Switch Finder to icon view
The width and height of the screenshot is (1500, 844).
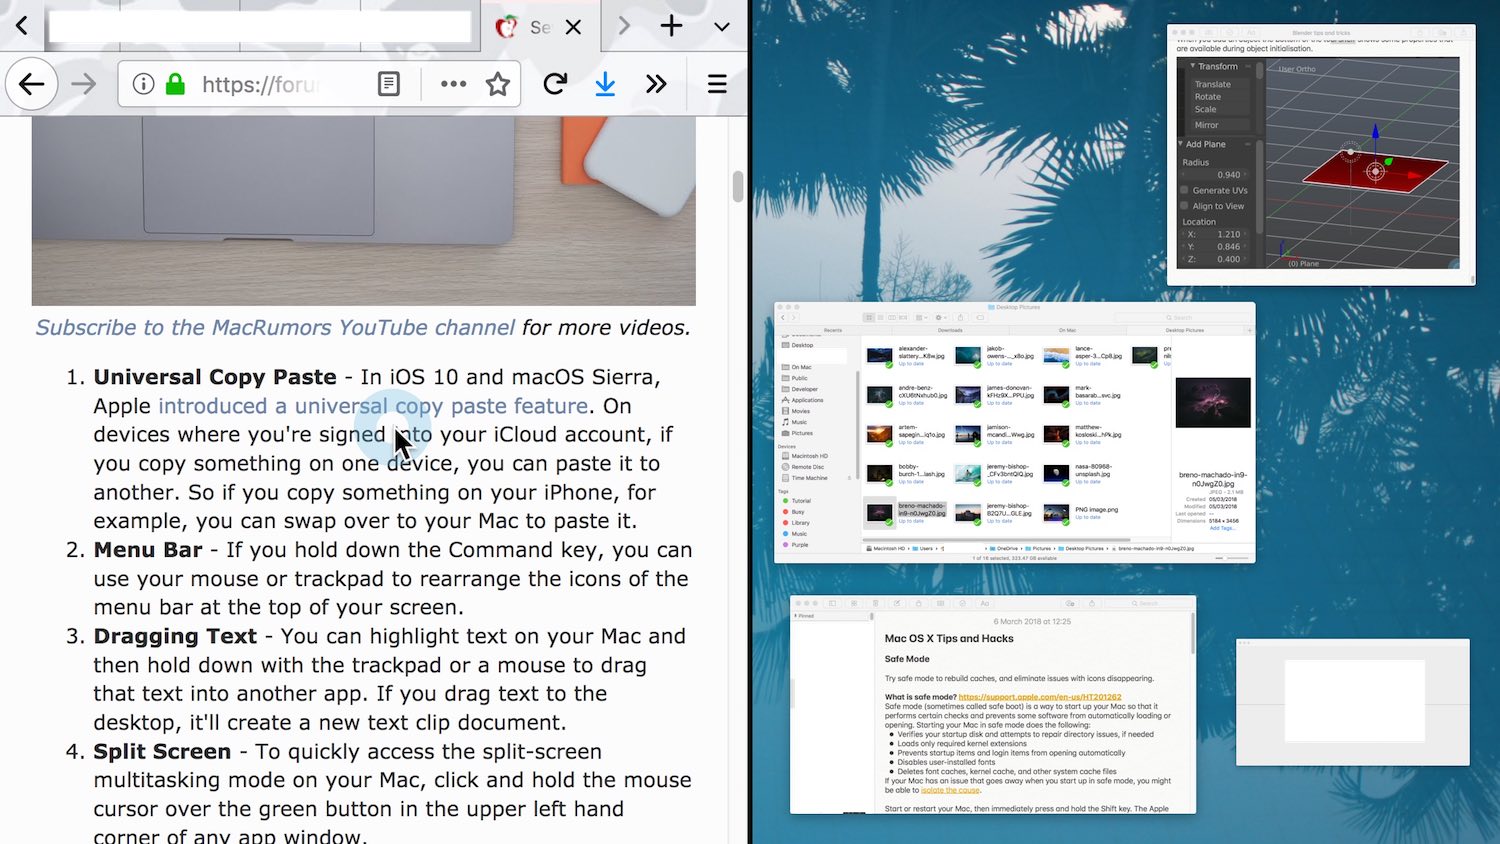(869, 317)
